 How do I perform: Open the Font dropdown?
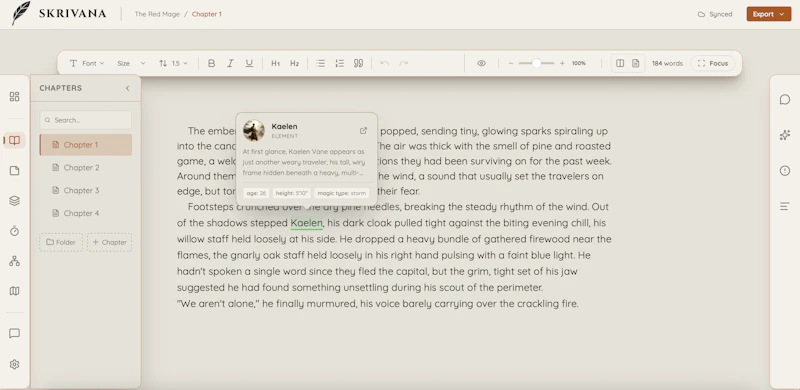(87, 63)
